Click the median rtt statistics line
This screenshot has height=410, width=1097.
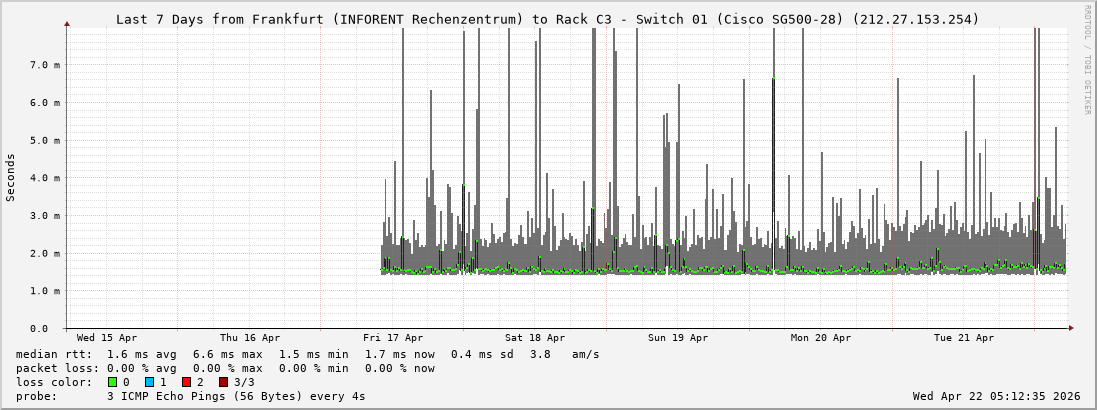(308, 354)
